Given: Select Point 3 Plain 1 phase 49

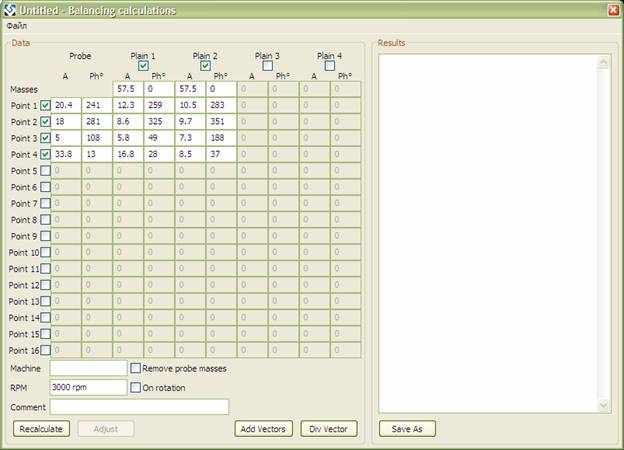Looking at the screenshot, I should [159, 138].
